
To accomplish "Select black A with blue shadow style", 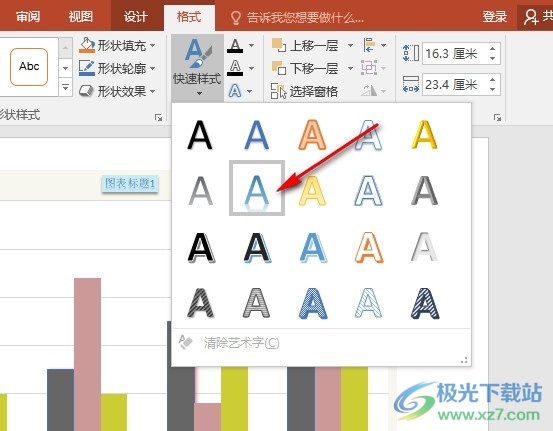I will click(257, 248).
